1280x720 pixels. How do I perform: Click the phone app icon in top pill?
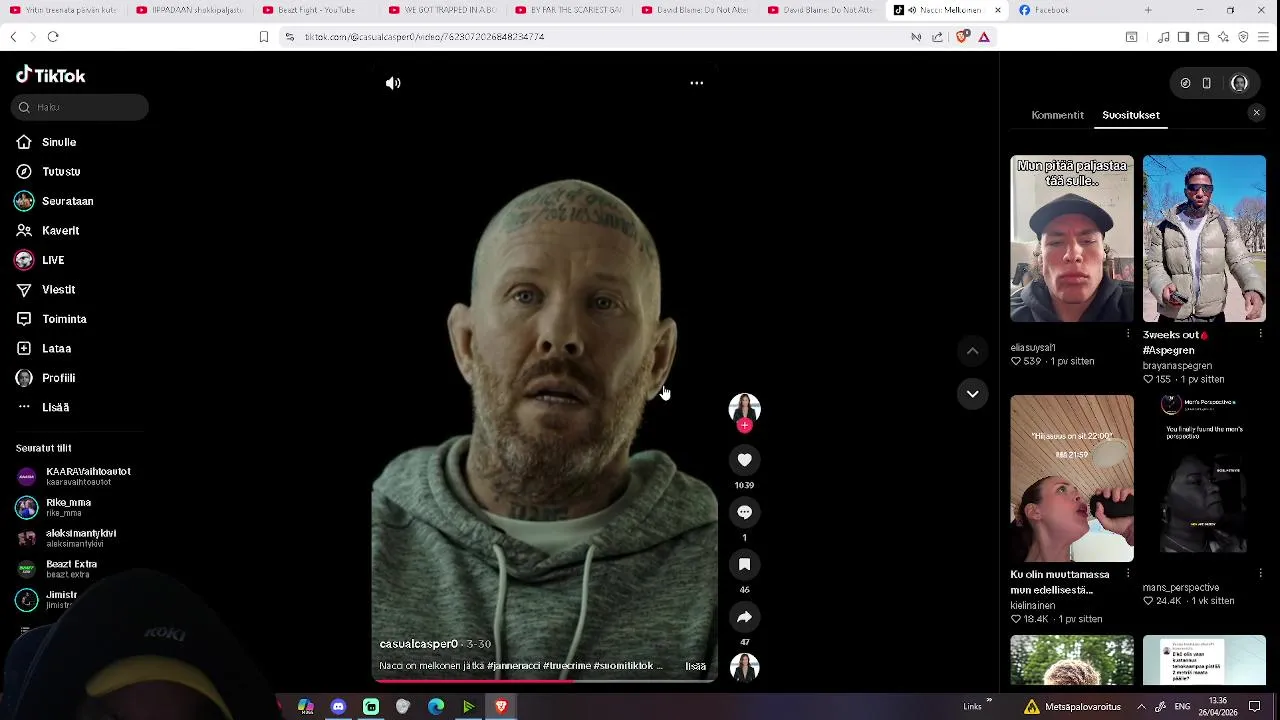pyautogui.click(x=1207, y=83)
